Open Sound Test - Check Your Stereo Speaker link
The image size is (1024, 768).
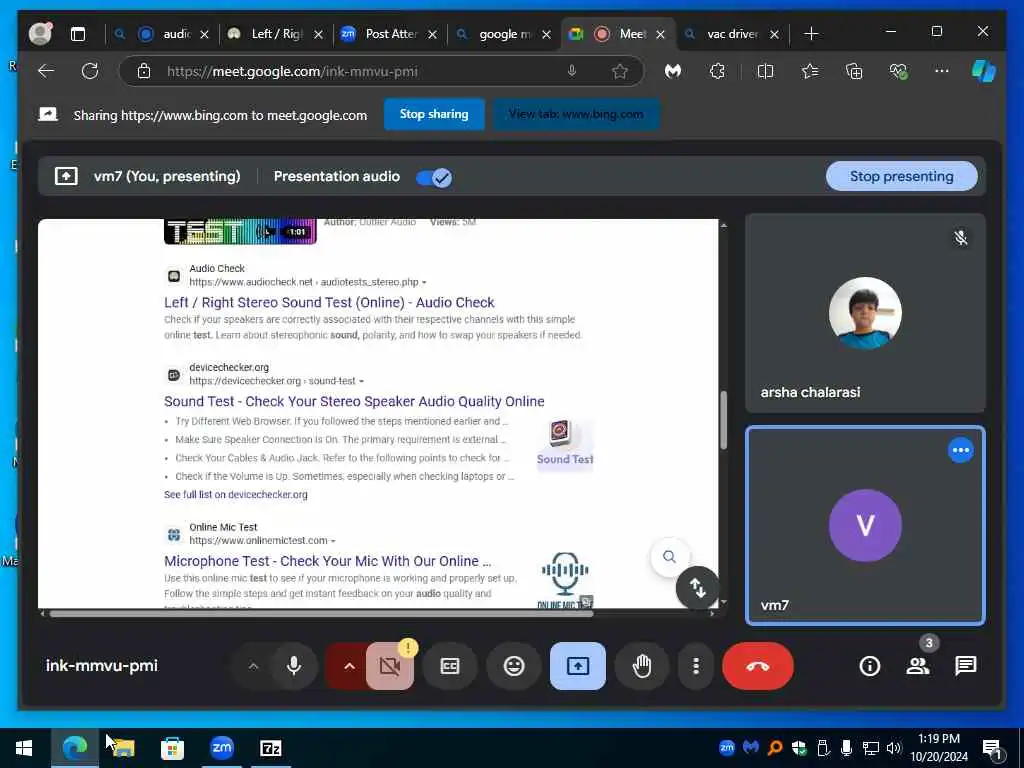click(x=354, y=402)
